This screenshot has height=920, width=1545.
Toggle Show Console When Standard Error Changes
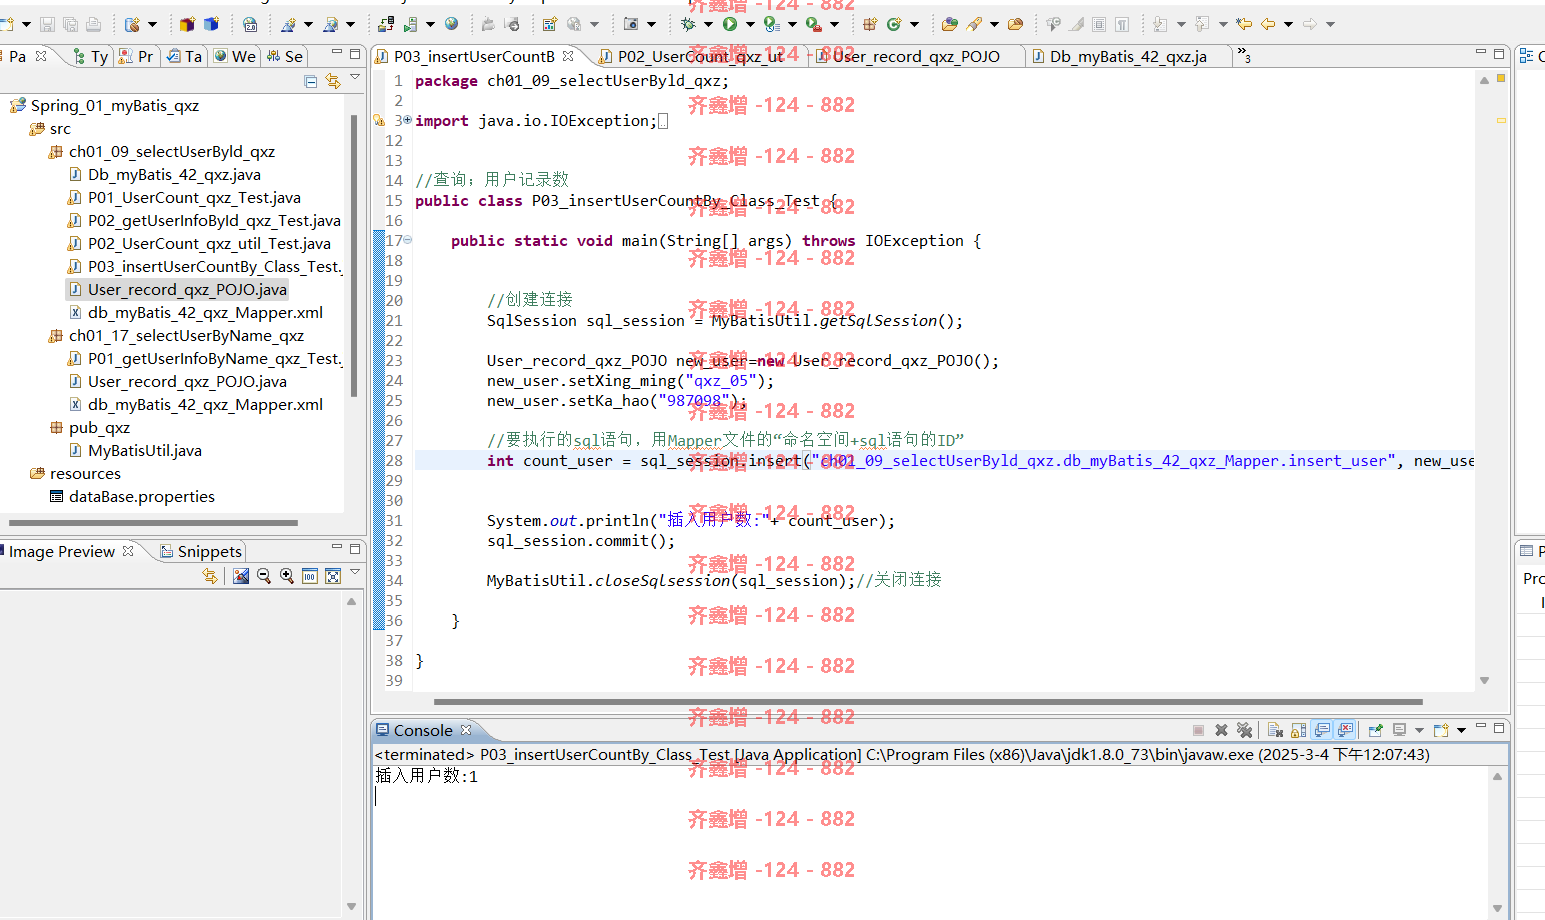tap(1345, 730)
